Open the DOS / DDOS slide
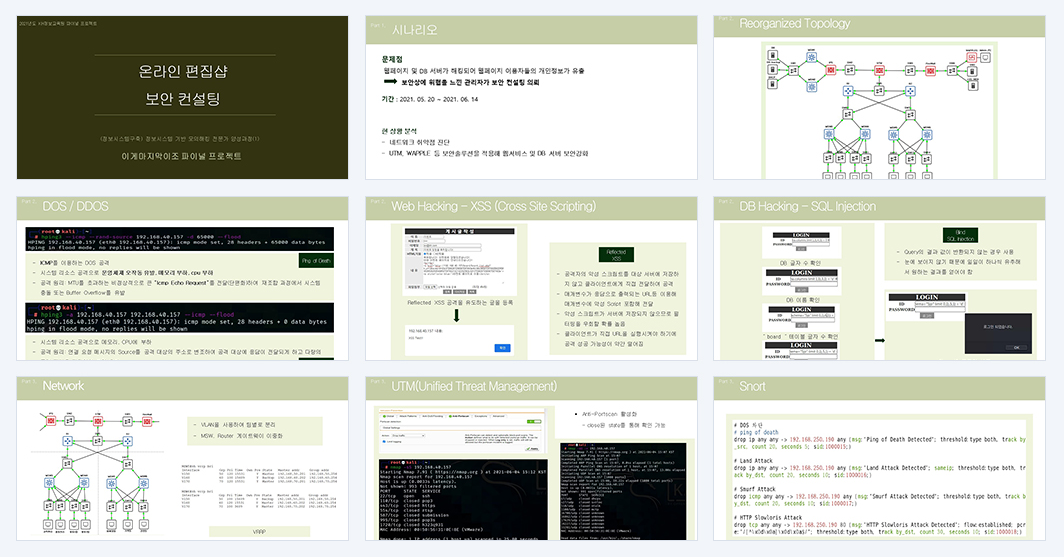Image resolution: width=1064 pixels, height=557 pixels. (x=183, y=279)
